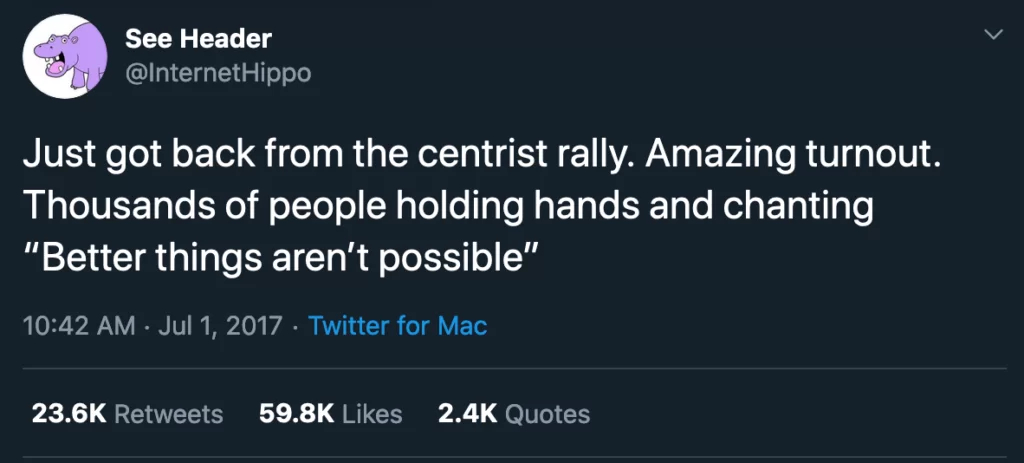The height and width of the screenshot is (463, 1024).
Task: Open the @InternetHippo handle link
Action: pos(218,71)
